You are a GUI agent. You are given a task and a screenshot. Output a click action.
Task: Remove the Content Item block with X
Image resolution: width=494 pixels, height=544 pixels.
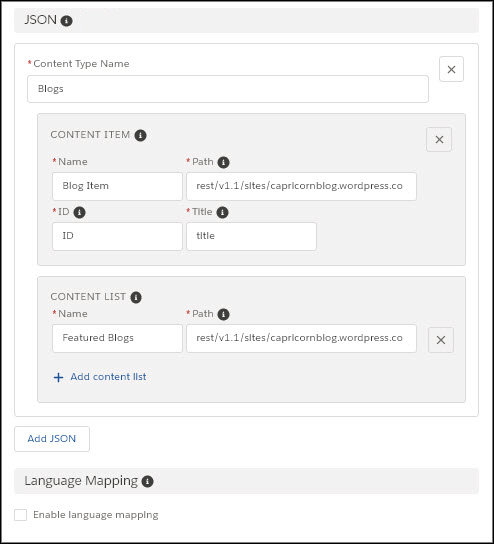click(x=439, y=139)
